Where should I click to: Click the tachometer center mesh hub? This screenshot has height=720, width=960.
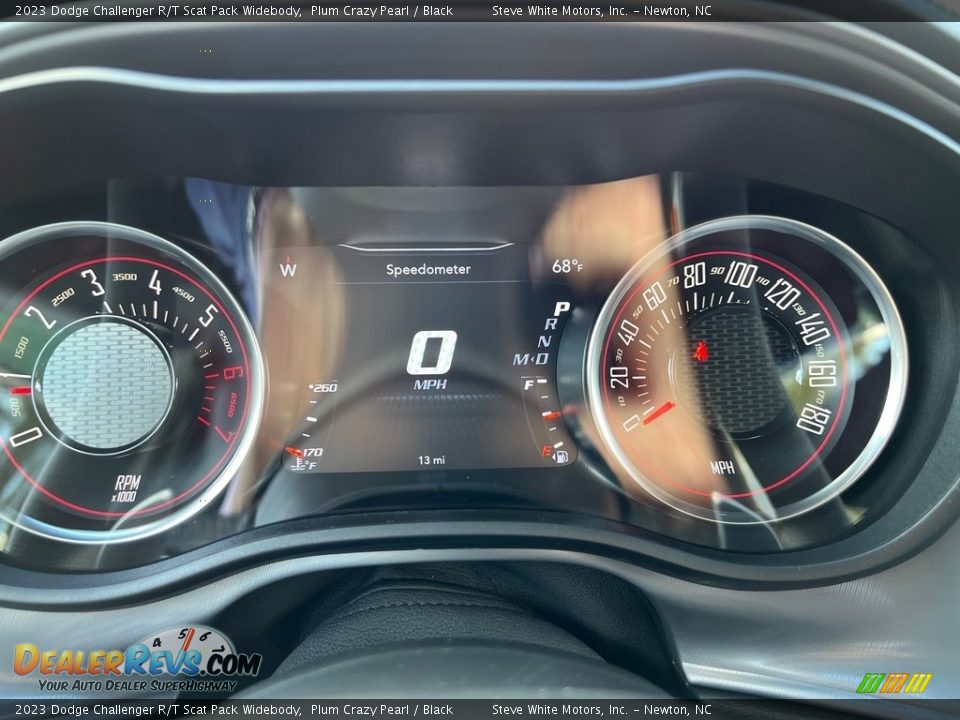tap(106, 384)
